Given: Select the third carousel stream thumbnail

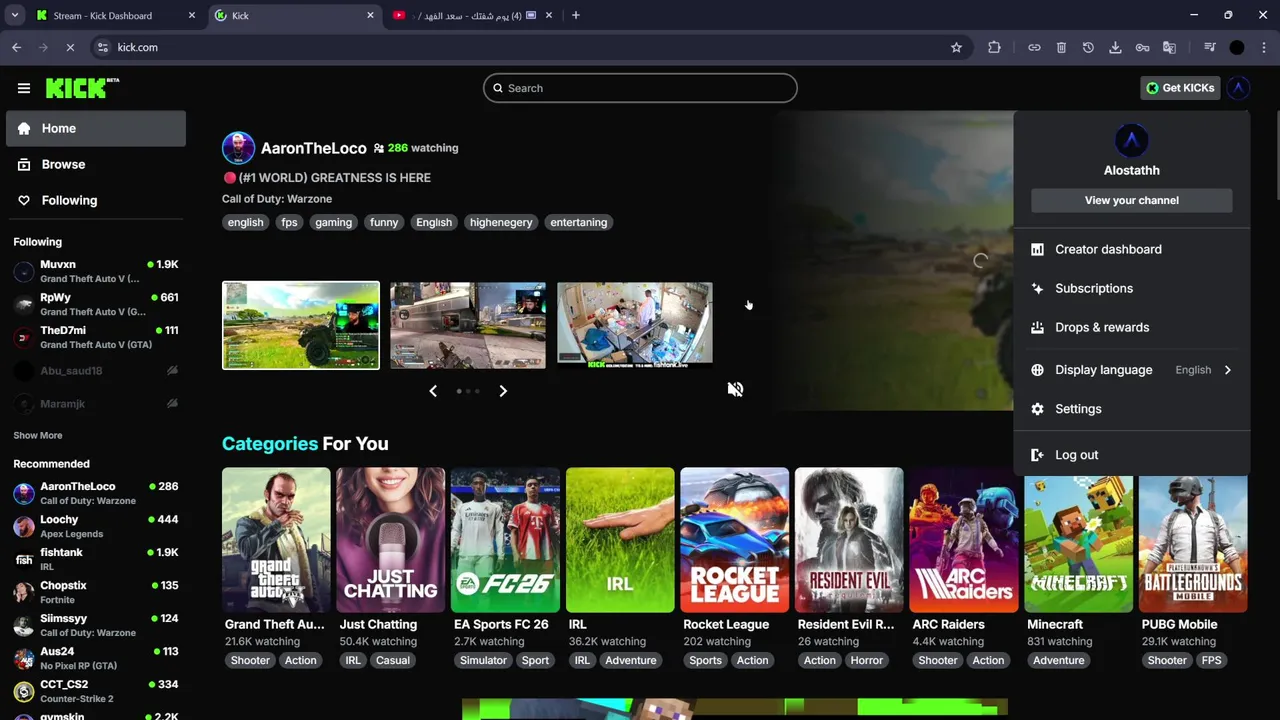Looking at the screenshot, I should pos(635,325).
